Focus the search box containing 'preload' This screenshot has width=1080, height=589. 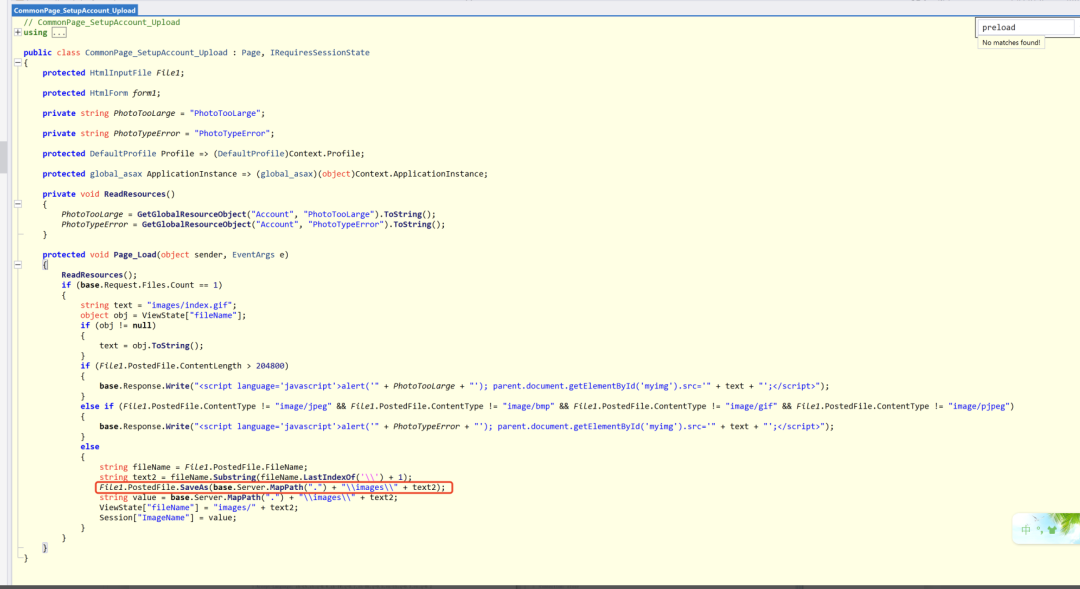(1025, 27)
